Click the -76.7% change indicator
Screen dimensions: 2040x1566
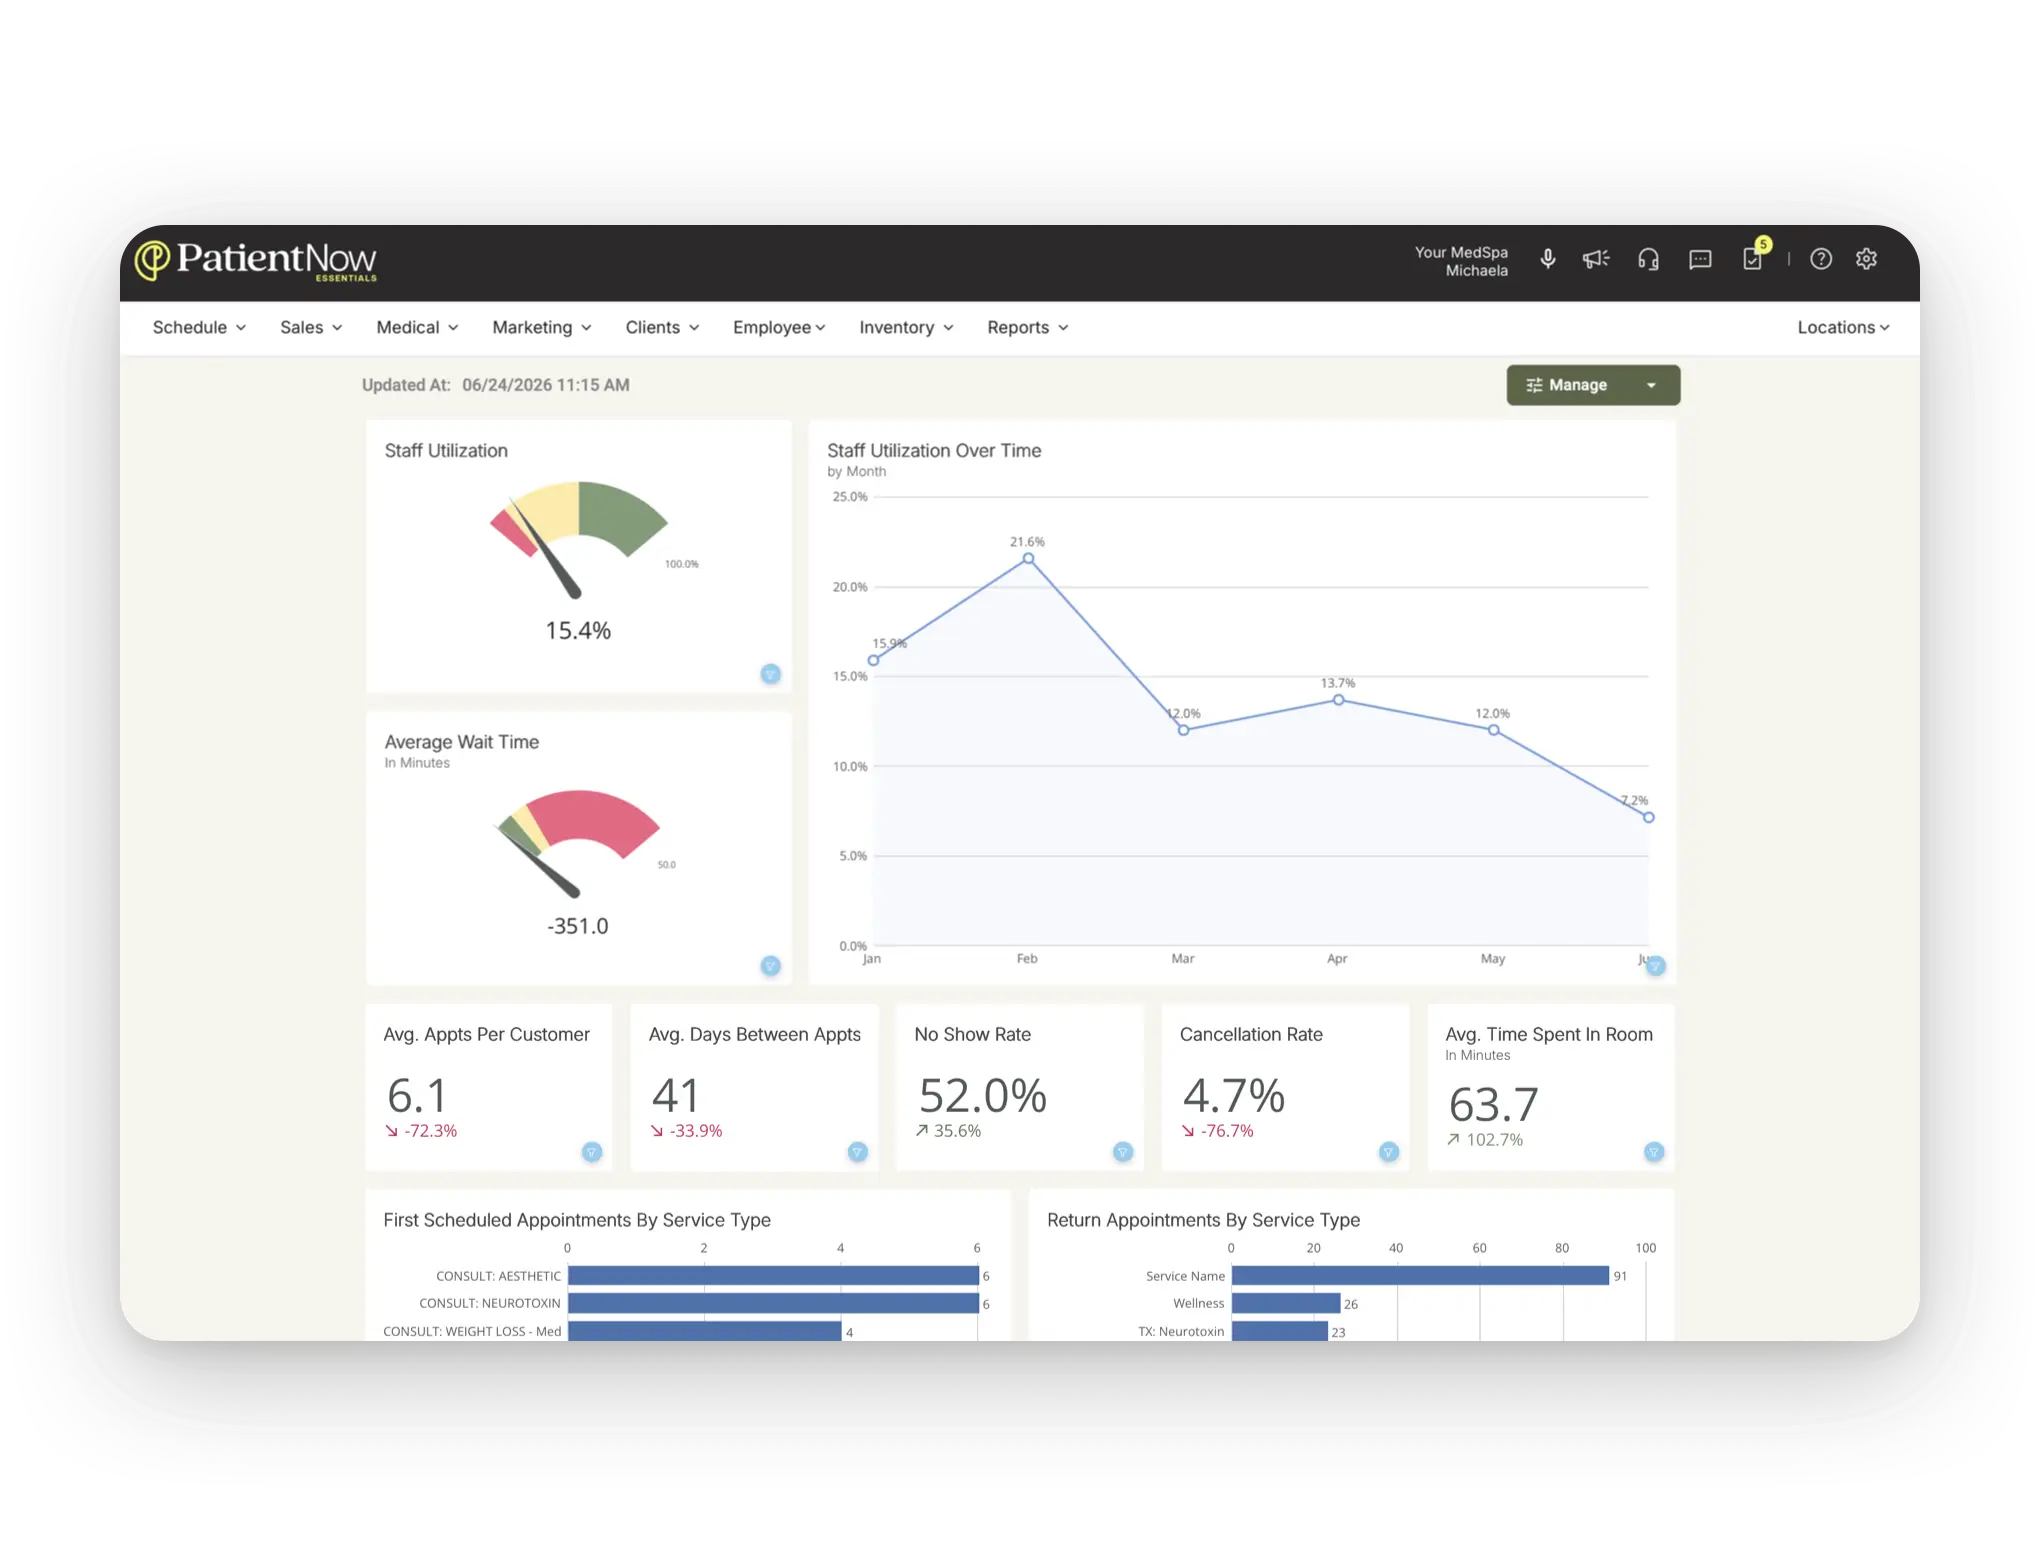point(1217,1131)
